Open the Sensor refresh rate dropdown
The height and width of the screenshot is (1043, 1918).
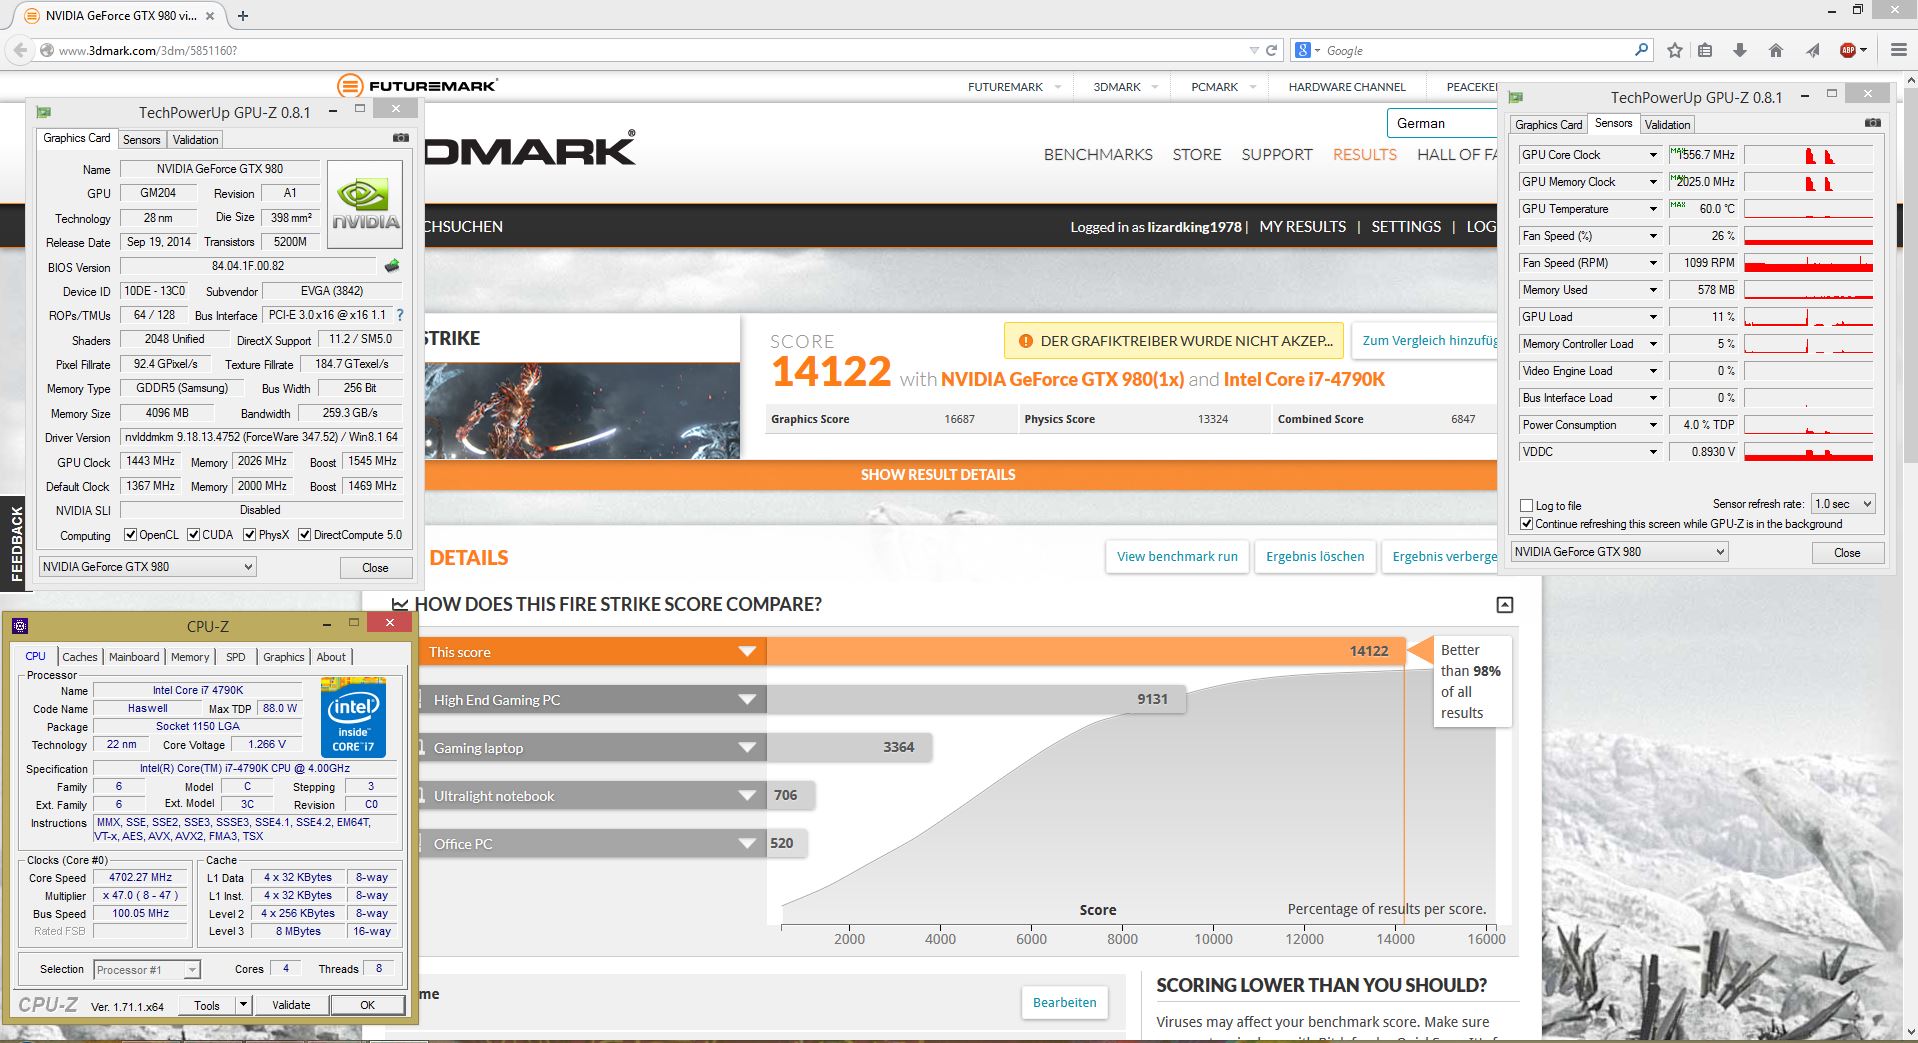(x=1843, y=504)
